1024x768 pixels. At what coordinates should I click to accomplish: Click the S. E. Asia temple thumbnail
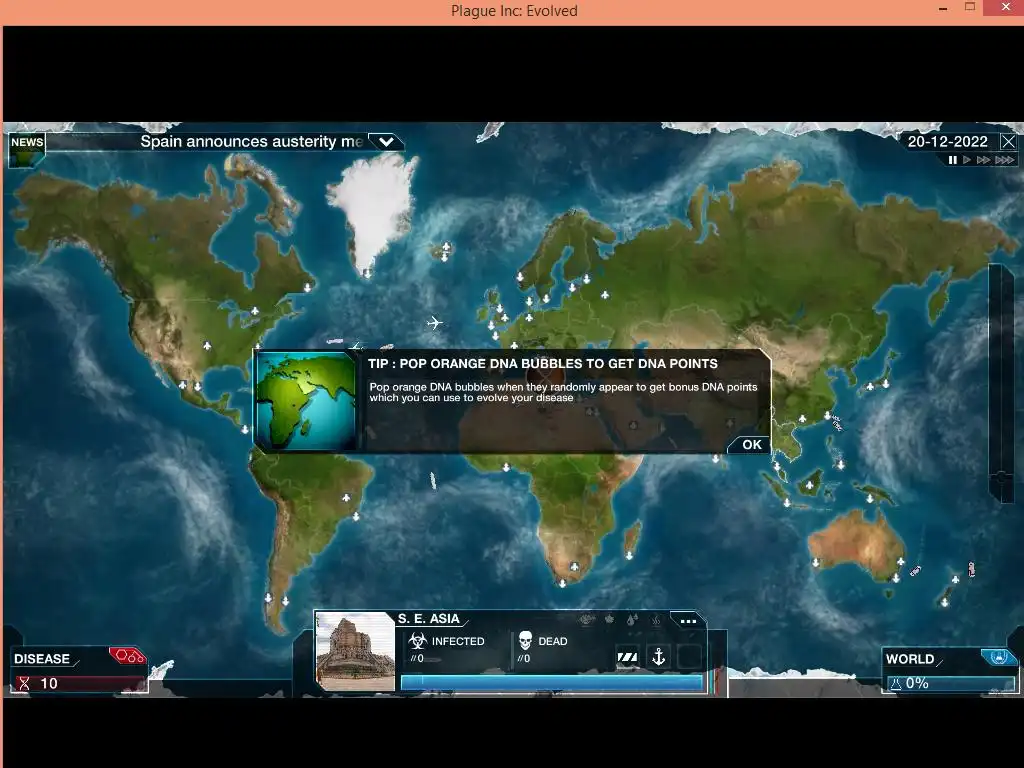point(355,651)
